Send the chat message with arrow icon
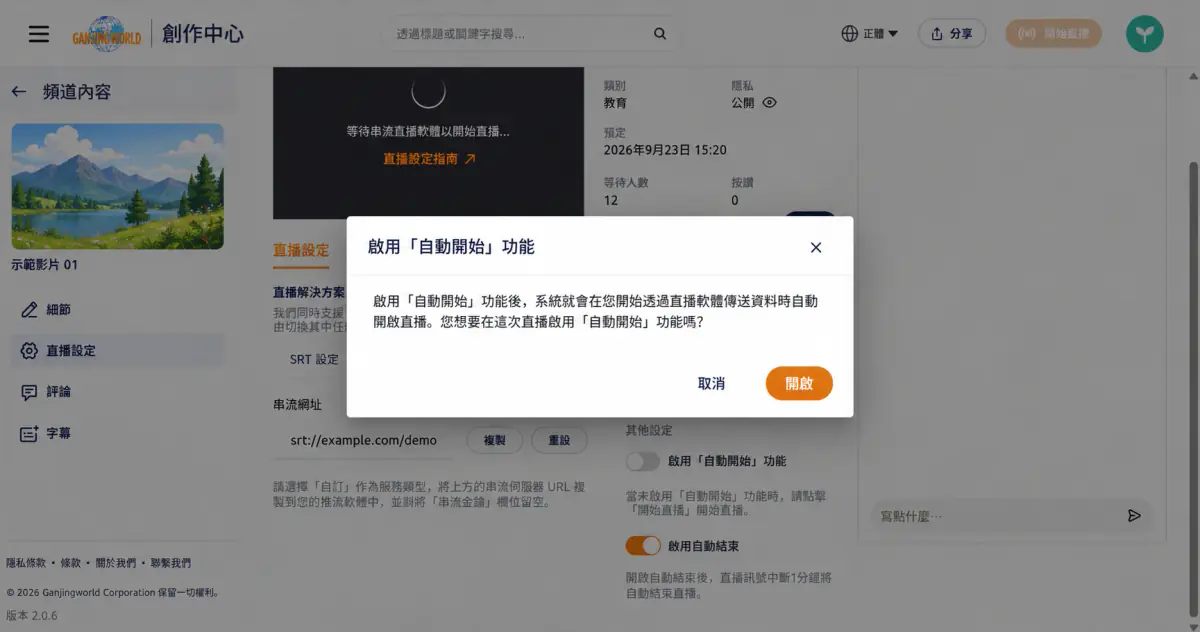The height and width of the screenshot is (632, 1200). [1134, 516]
